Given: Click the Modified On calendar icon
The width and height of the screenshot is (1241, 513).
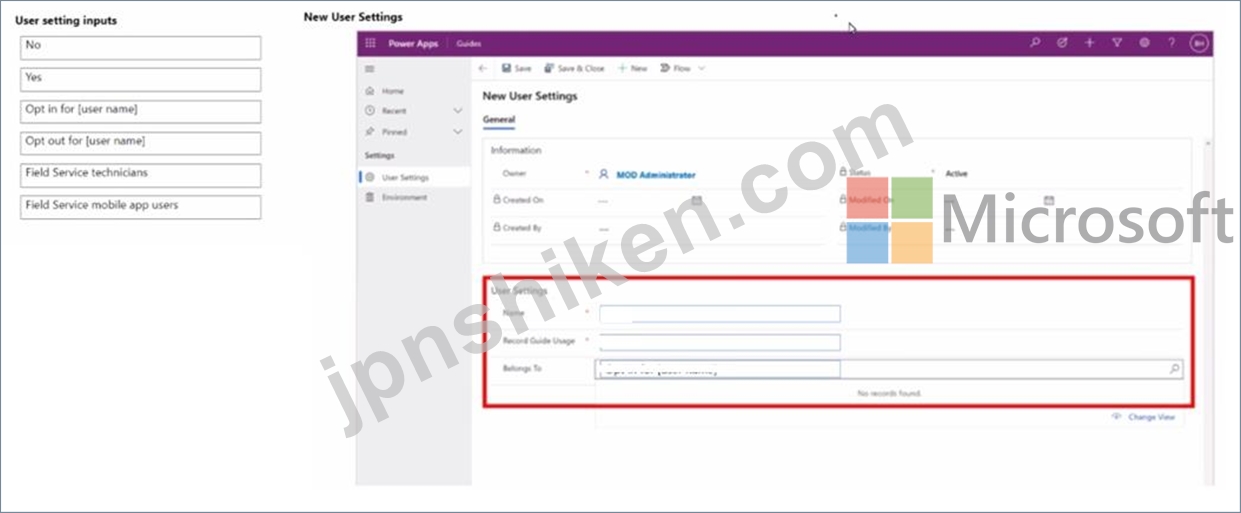Looking at the screenshot, I should point(1049,200).
